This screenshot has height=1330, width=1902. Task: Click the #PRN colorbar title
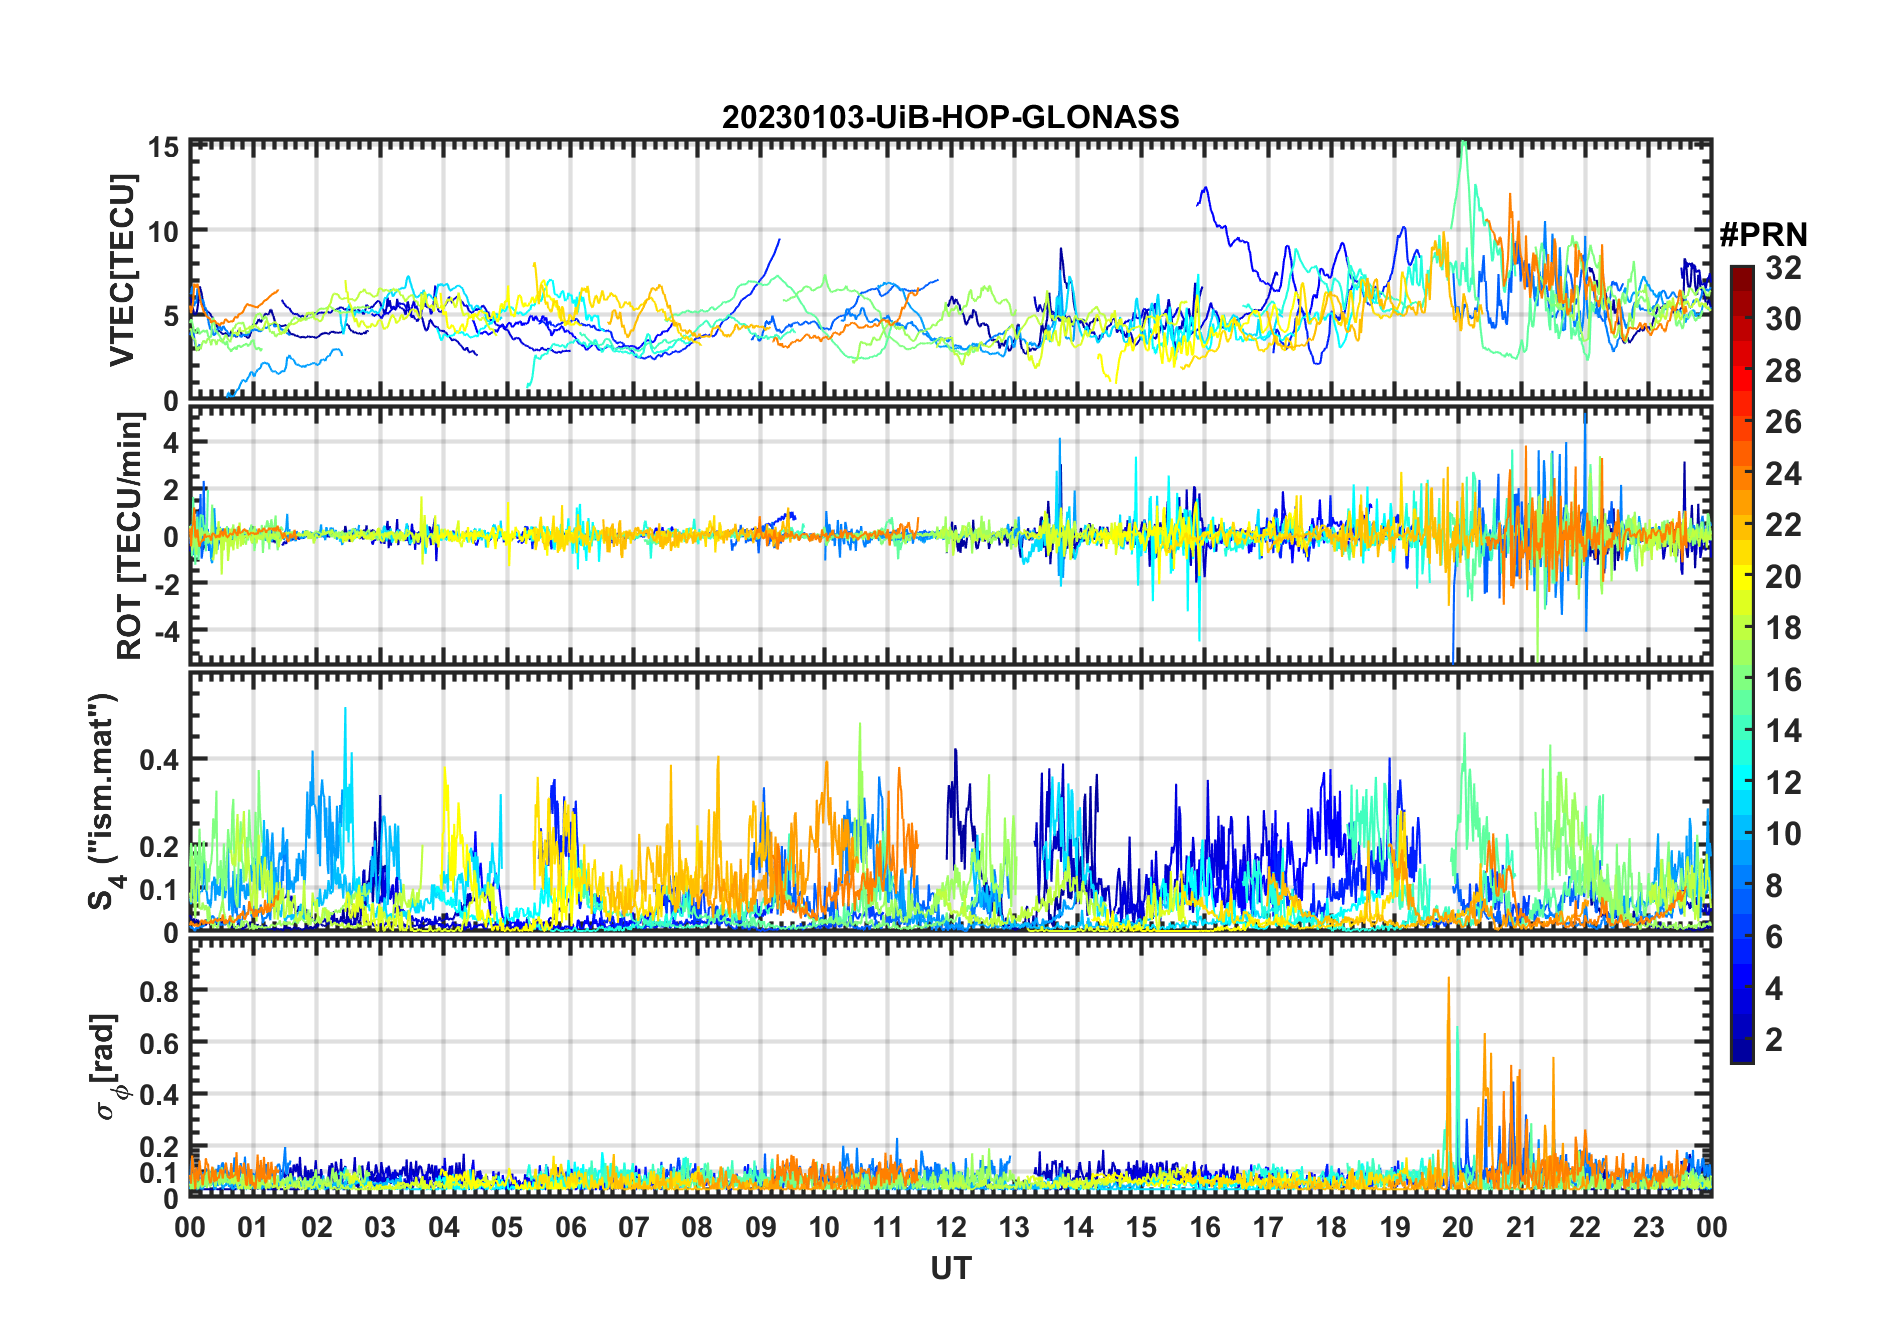click(1763, 235)
